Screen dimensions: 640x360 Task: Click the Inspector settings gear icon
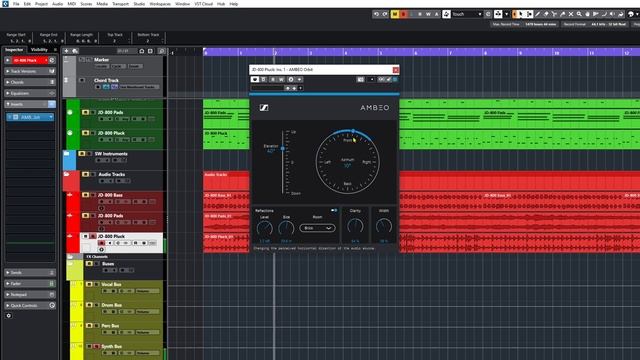(x=9, y=316)
